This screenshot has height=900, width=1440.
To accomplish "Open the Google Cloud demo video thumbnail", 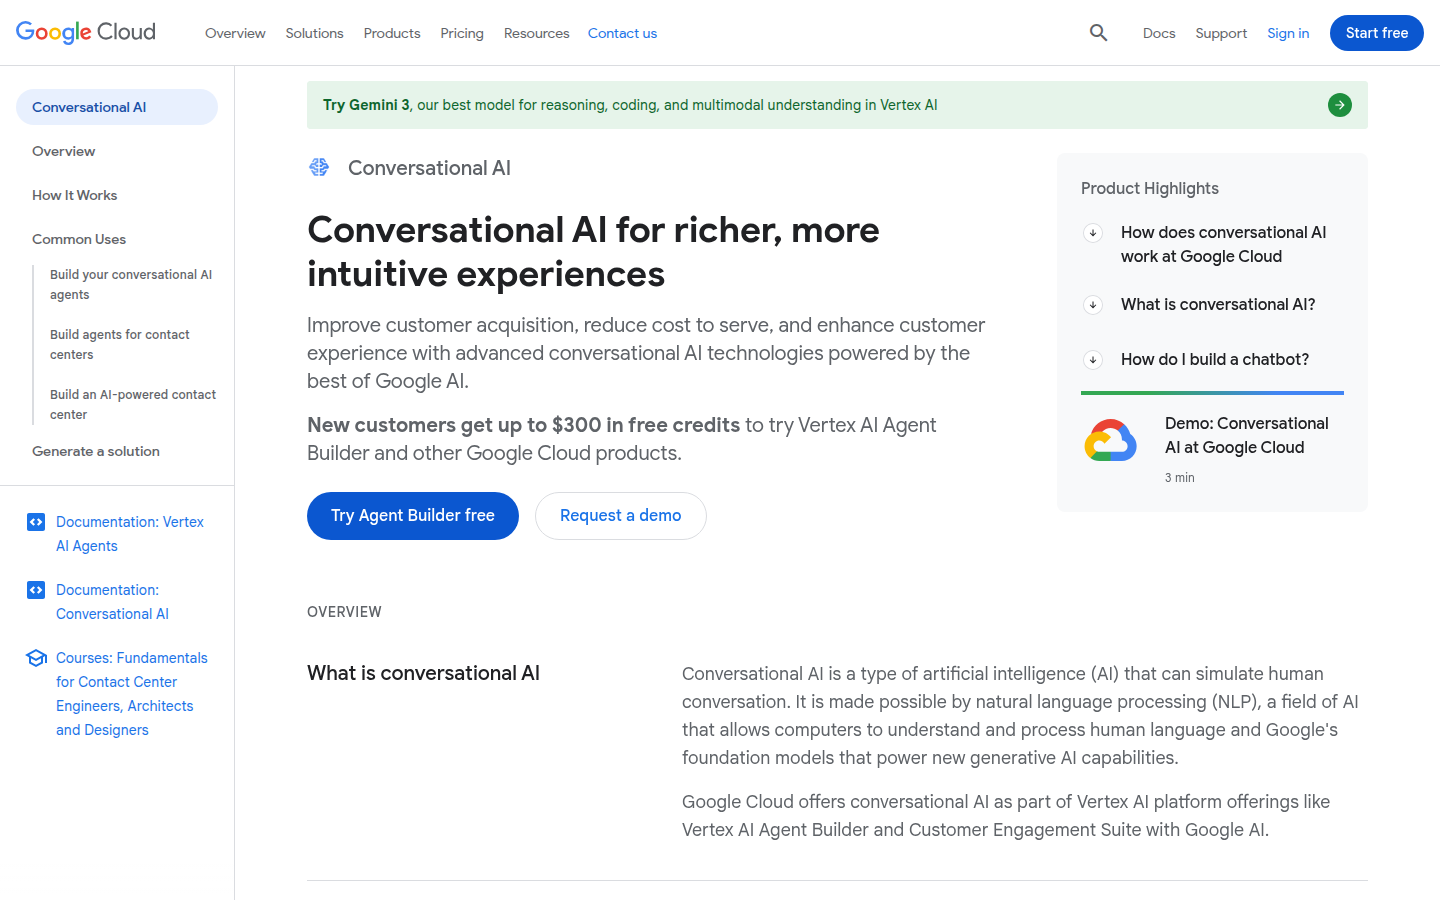I will pos(1110,441).
